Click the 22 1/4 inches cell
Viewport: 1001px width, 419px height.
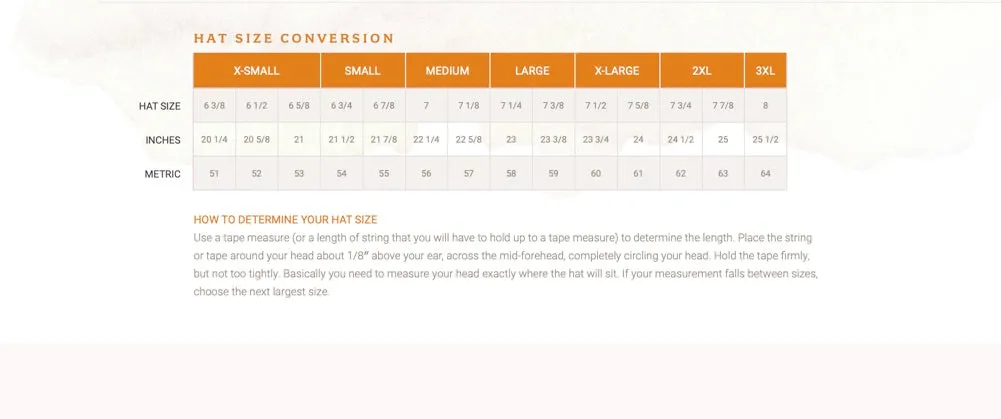[x=426, y=139]
